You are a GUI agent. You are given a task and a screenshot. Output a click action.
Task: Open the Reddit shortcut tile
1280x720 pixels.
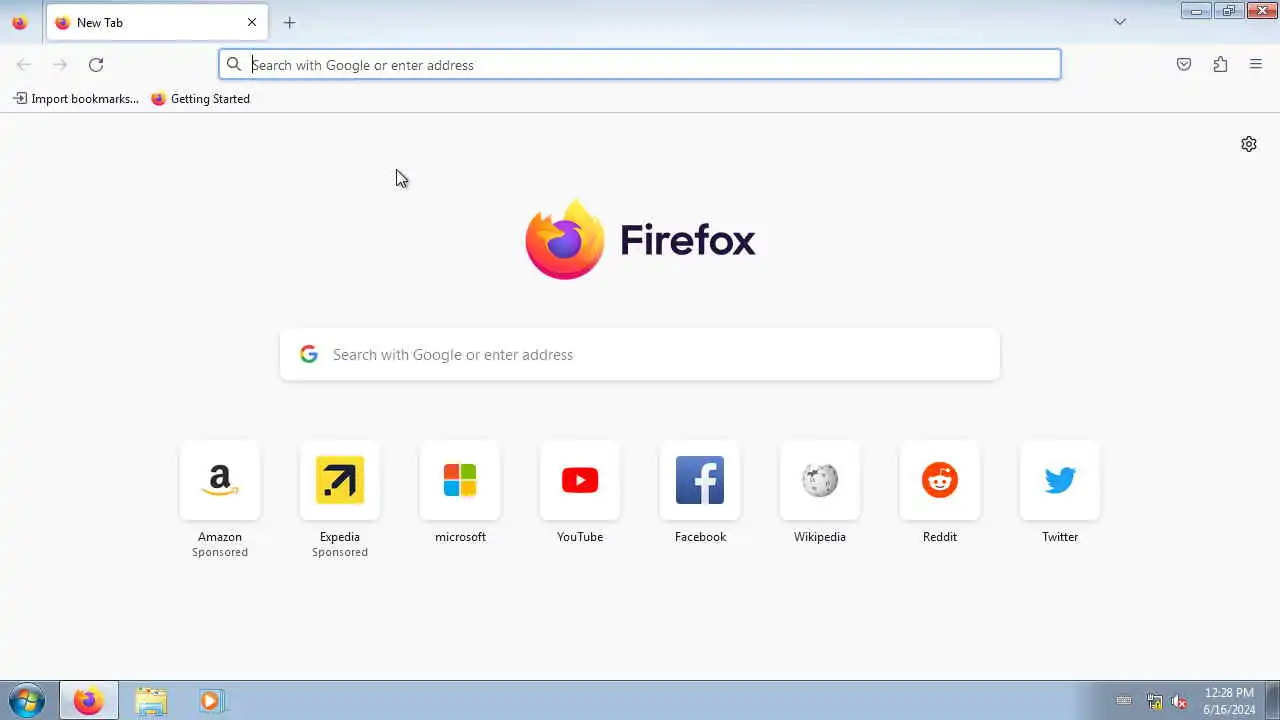click(x=940, y=480)
